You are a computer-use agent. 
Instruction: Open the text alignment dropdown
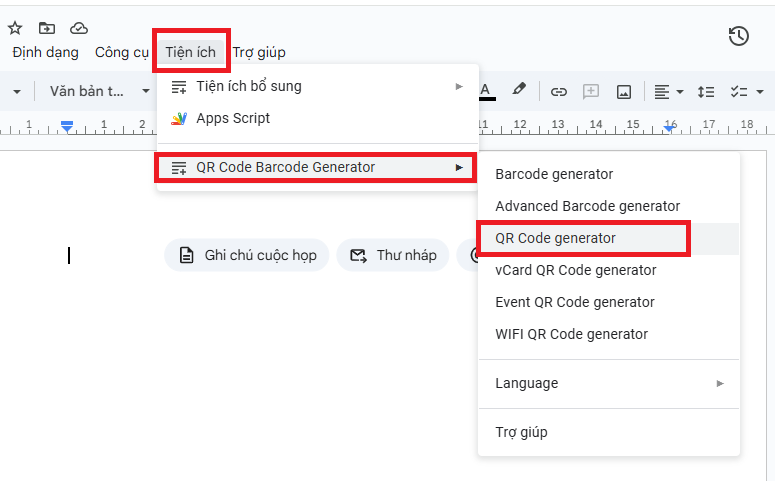tap(668, 91)
